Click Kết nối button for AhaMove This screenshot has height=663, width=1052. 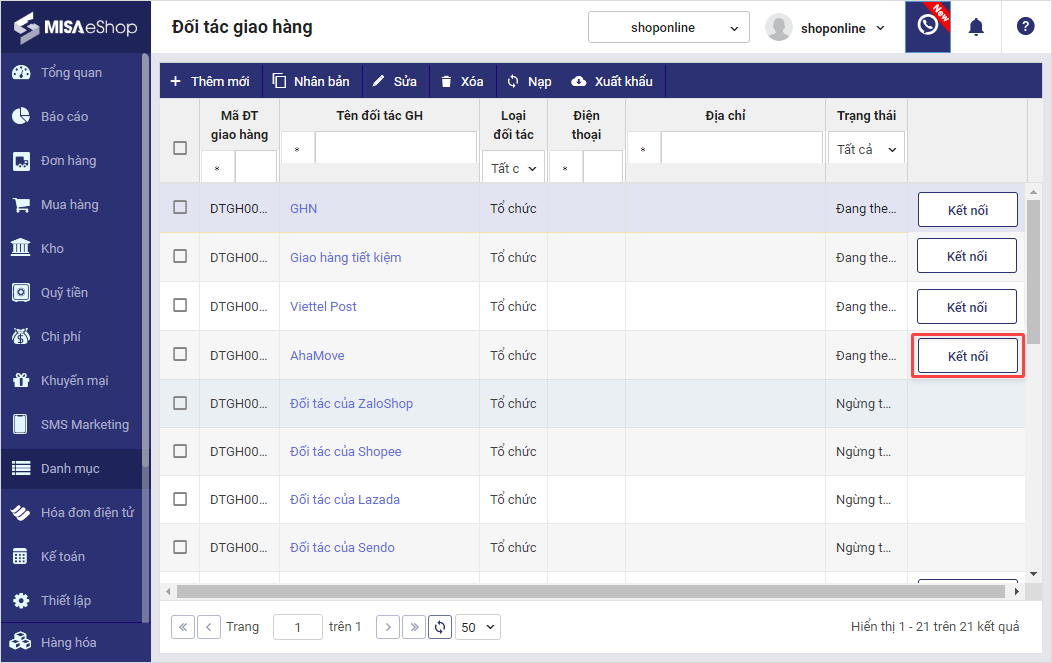[967, 356]
